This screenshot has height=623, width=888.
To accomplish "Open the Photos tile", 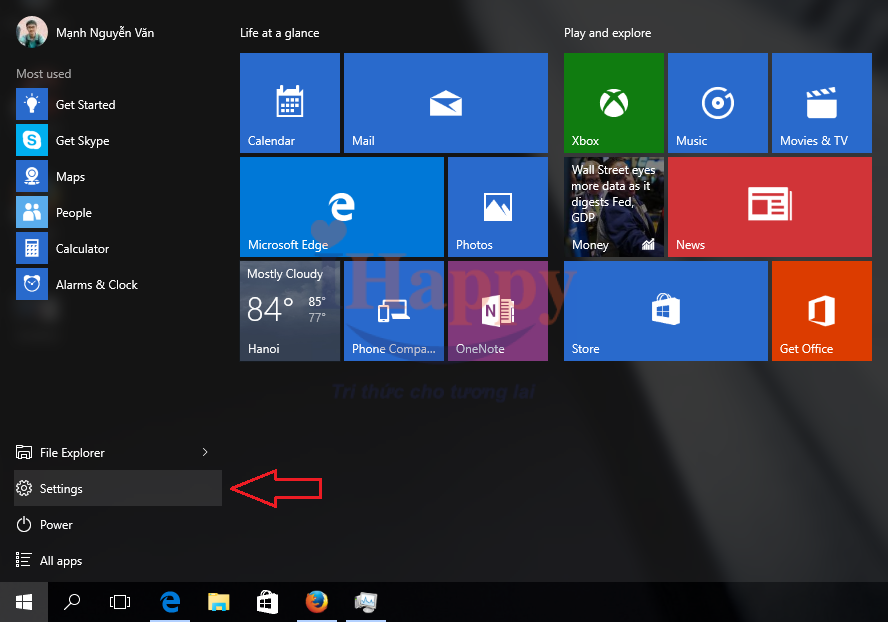I will (x=498, y=207).
